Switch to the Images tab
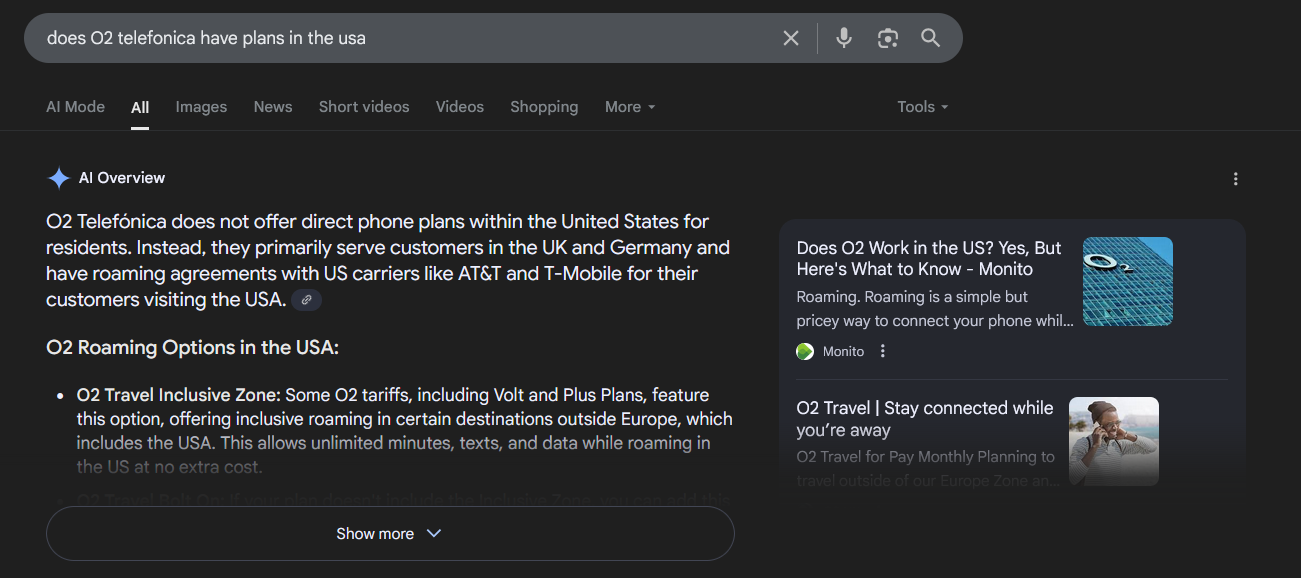The image size is (1301, 578). tap(201, 107)
